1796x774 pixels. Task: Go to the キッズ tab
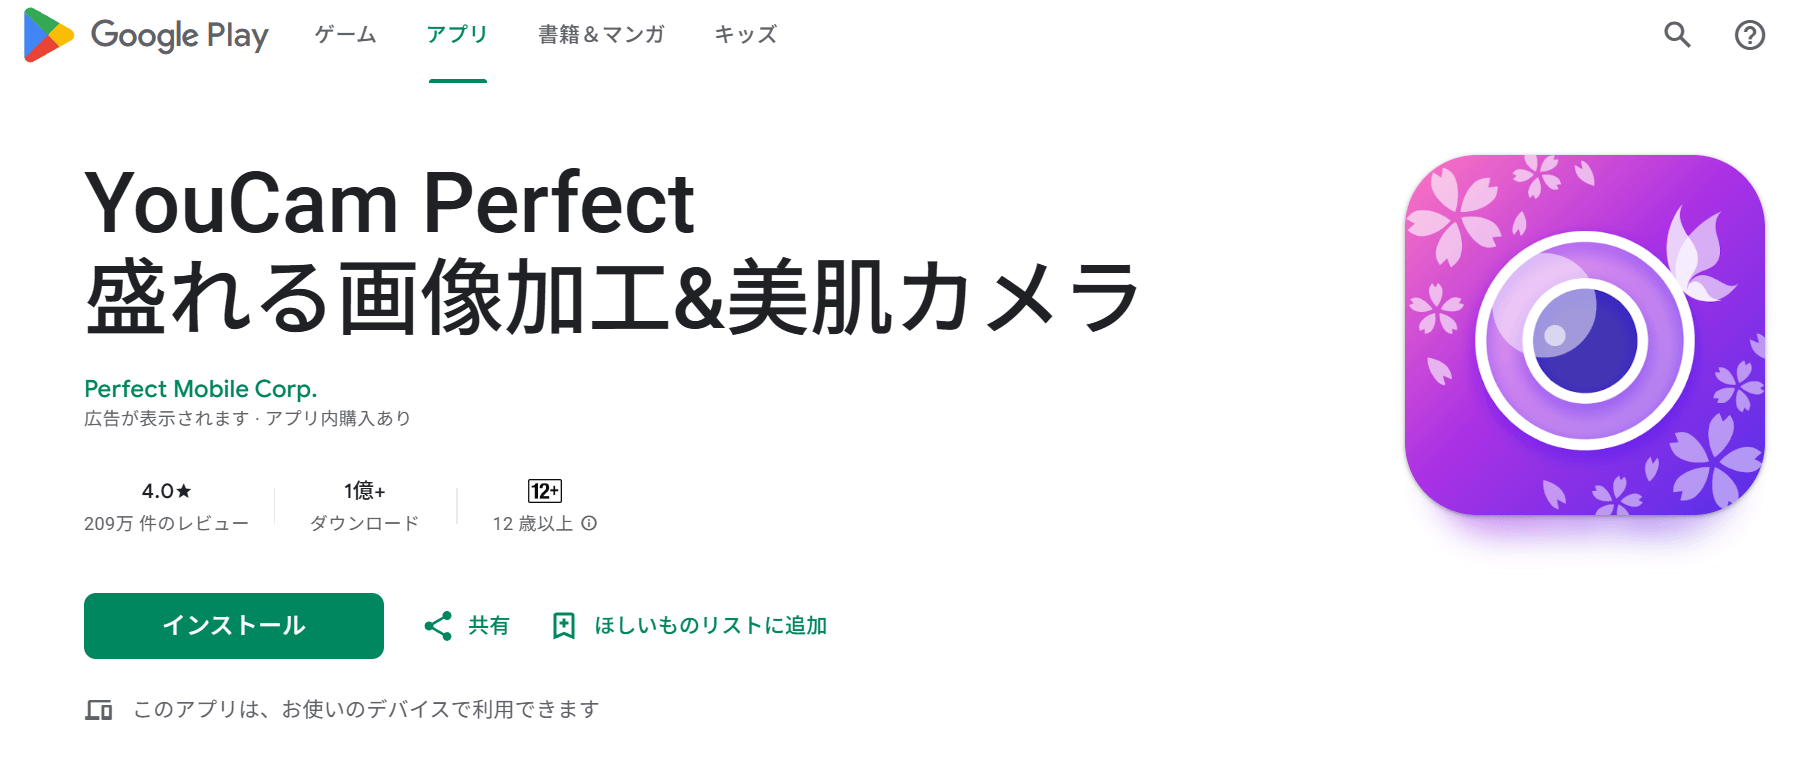pyautogui.click(x=745, y=35)
